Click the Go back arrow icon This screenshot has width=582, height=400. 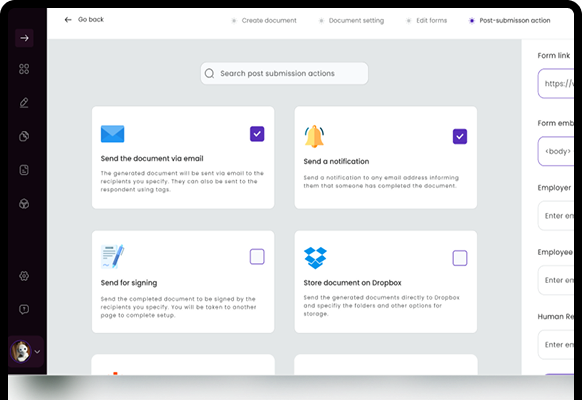pos(68,20)
